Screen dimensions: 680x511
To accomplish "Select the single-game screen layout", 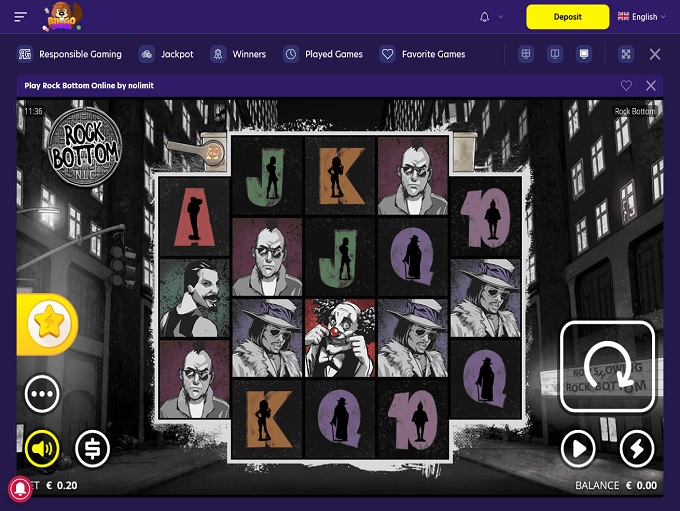I will pyautogui.click(x=584, y=54).
